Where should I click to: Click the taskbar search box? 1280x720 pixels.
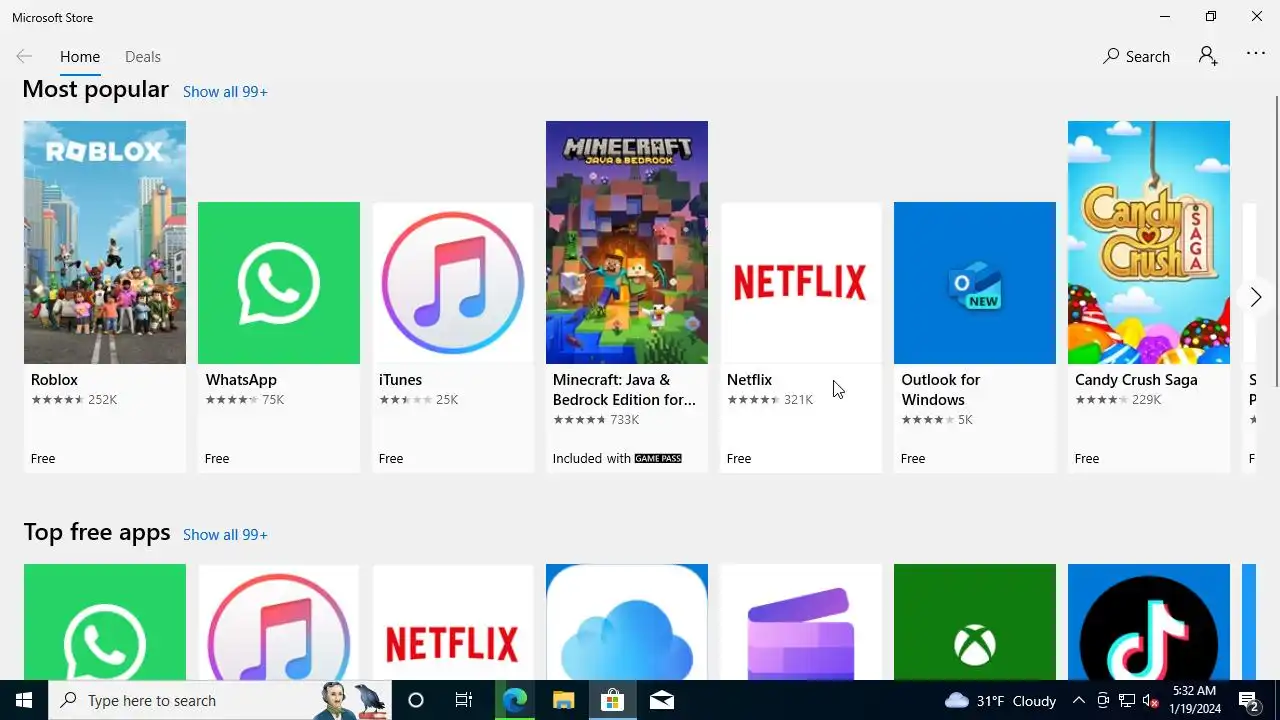click(x=220, y=700)
